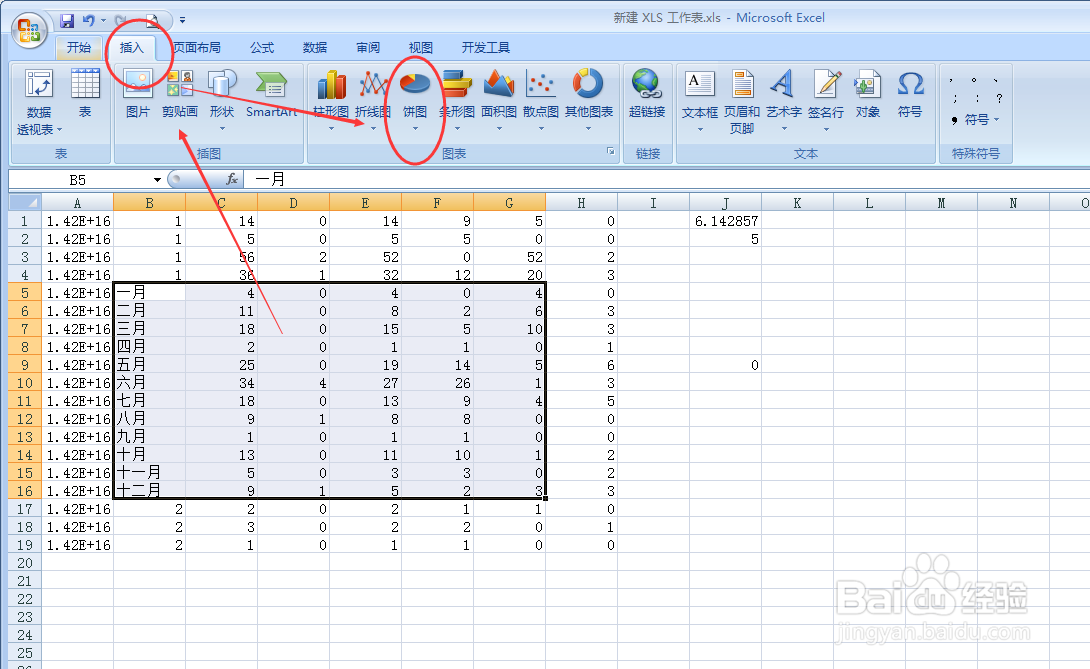
Task: Insert a SmartArt graphic
Action: [272, 94]
